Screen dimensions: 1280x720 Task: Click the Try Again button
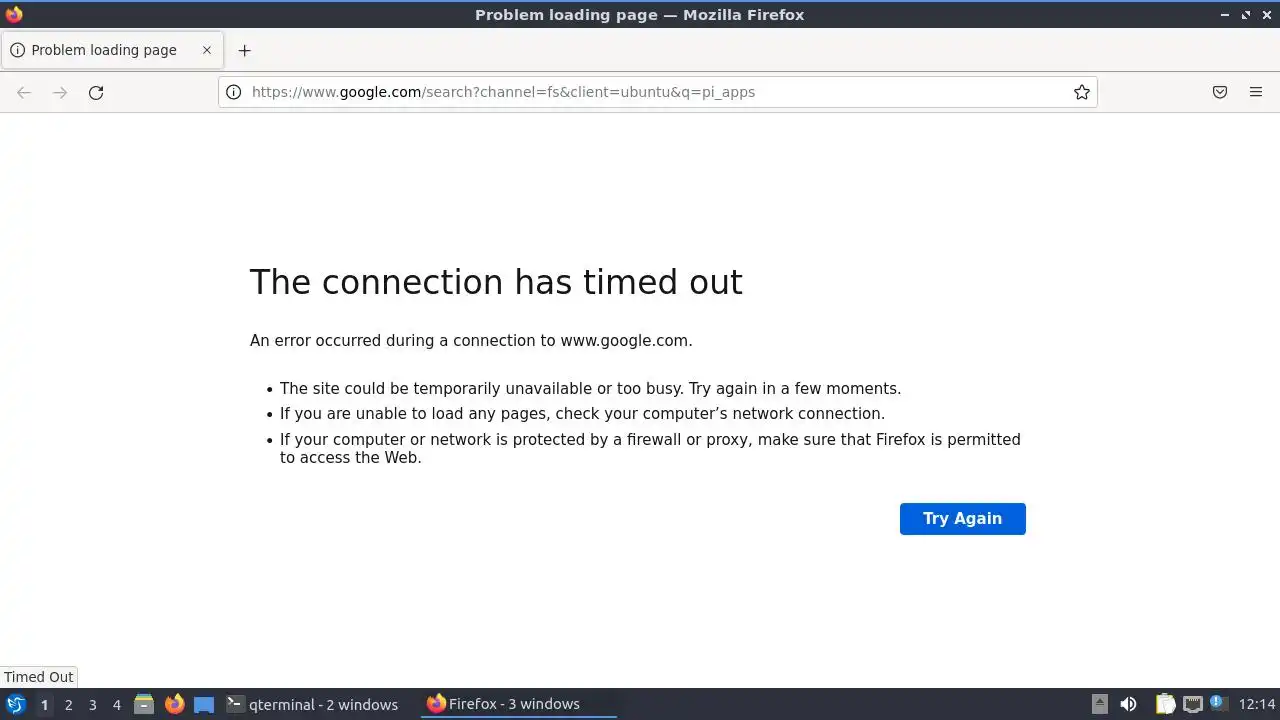962,518
